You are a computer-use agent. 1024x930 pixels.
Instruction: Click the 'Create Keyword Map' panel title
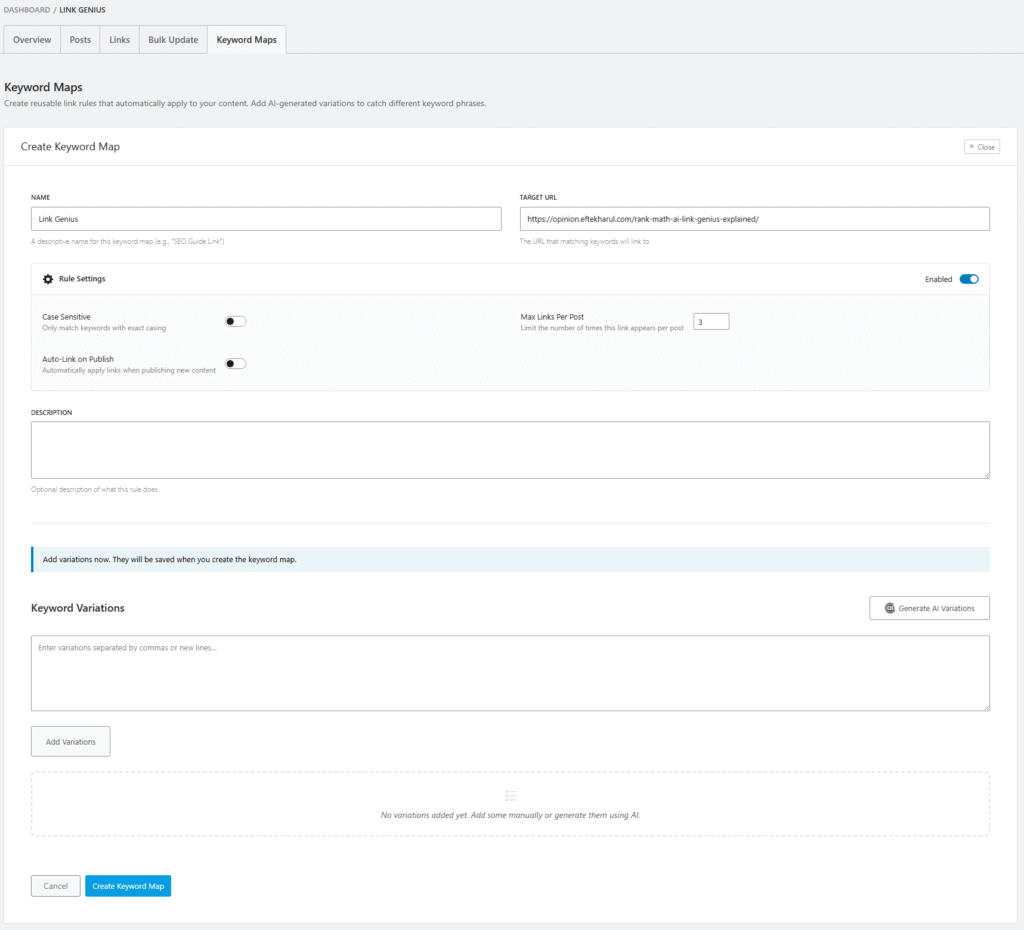pos(70,147)
